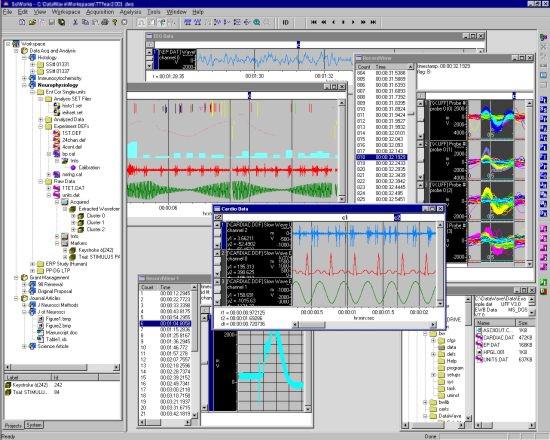Collapse the Grant Management tree node
The height and width of the screenshot is (440, 550).
pos(16,278)
